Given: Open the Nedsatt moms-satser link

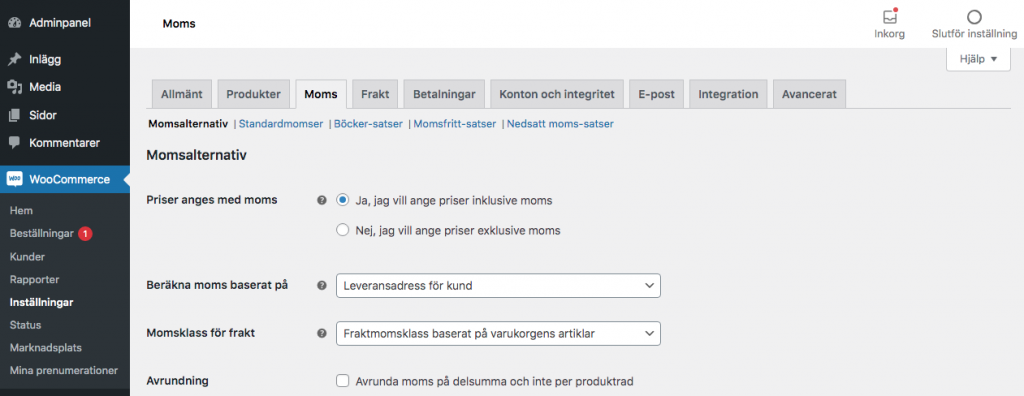Looking at the screenshot, I should pos(560,124).
